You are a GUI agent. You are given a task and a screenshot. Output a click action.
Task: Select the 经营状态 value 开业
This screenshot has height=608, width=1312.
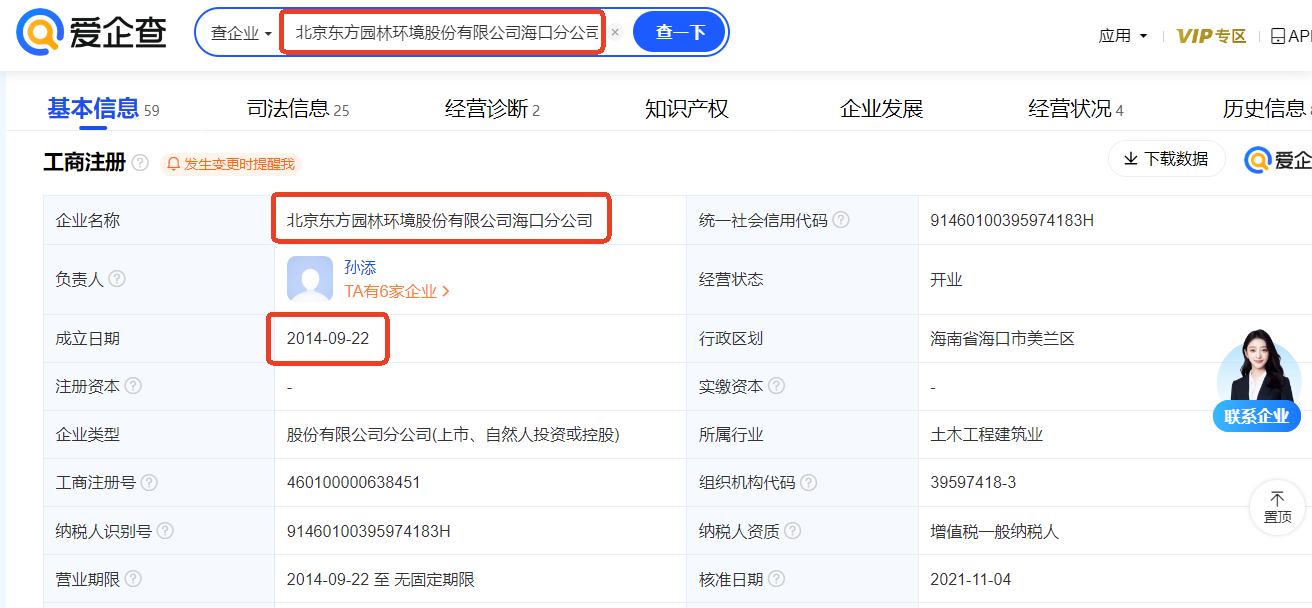946,279
